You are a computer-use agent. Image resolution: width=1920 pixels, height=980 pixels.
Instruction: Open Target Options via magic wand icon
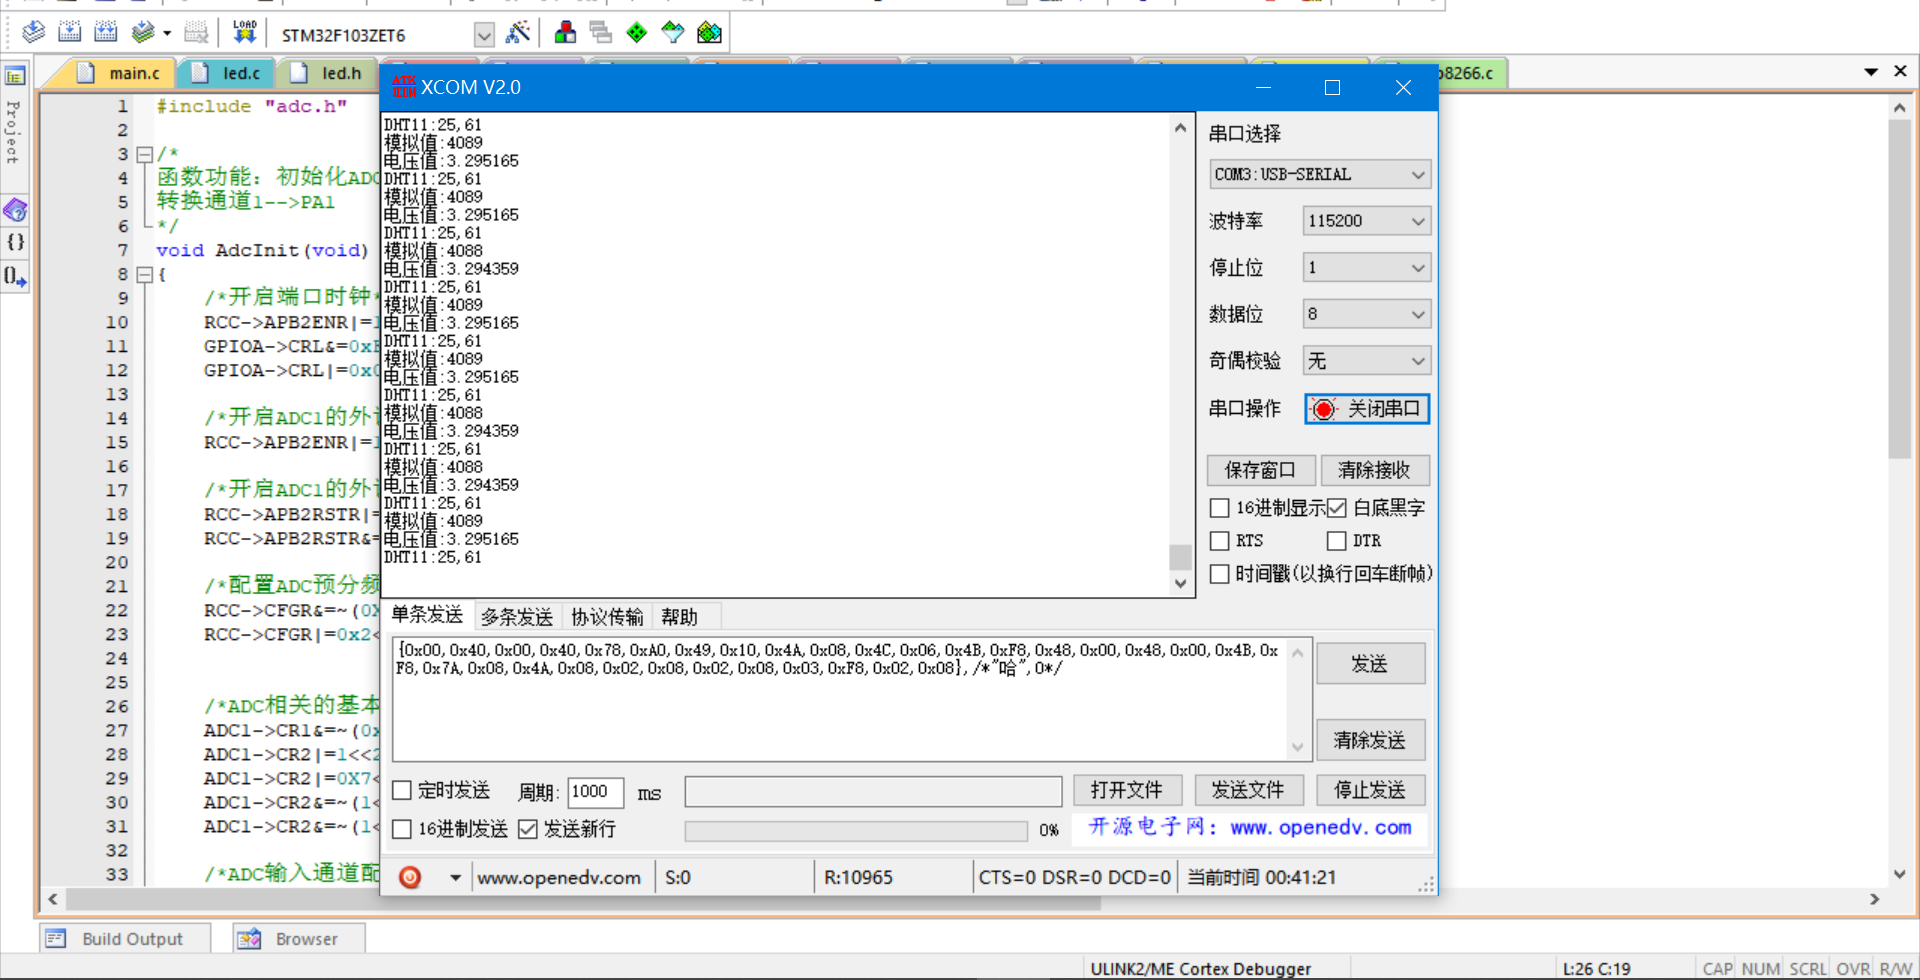coord(518,32)
